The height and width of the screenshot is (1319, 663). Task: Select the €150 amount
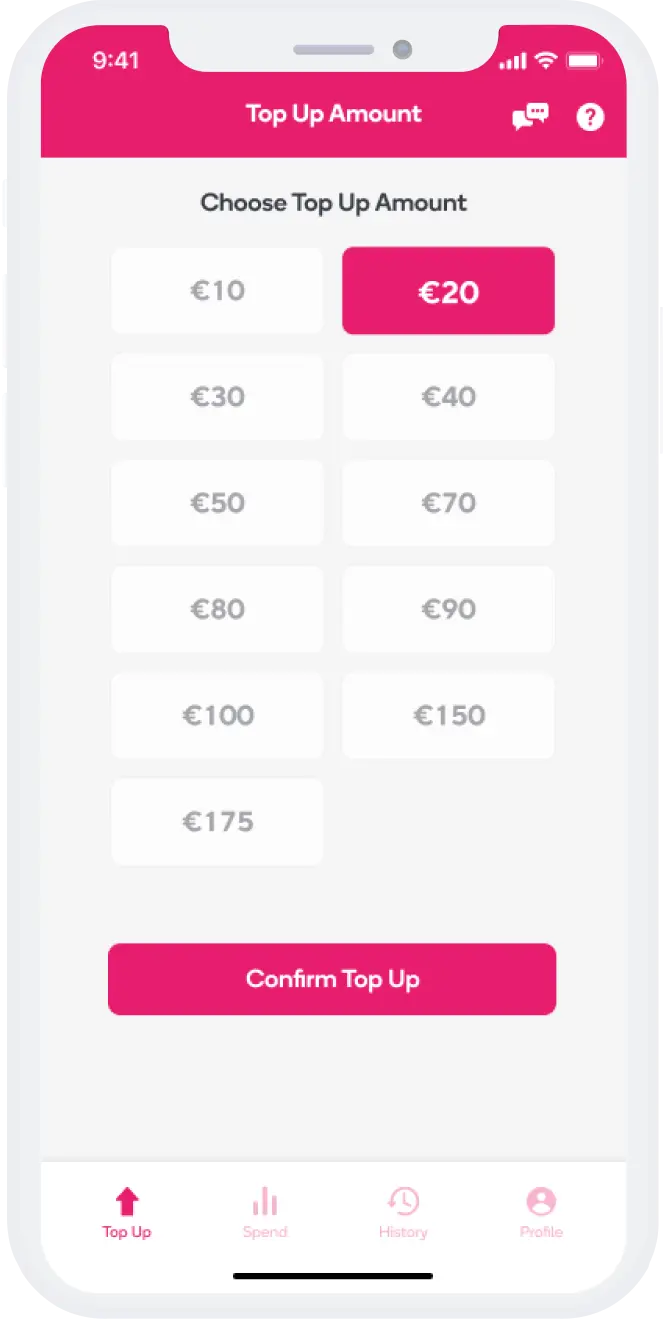pos(448,715)
